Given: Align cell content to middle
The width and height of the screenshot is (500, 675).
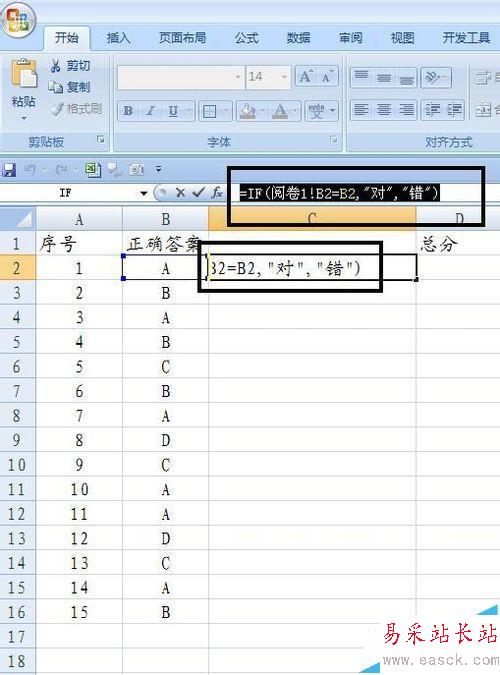Looking at the screenshot, I should click(384, 77).
